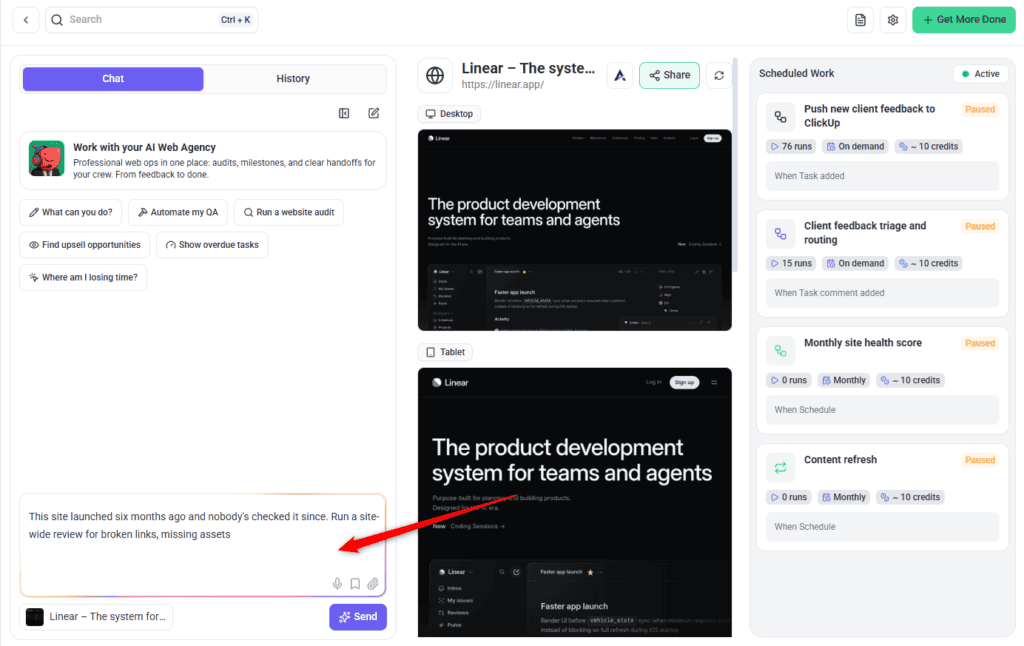The height and width of the screenshot is (646, 1024).
Task: Click Monthly badge on Monthly site health score
Action: [x=844, y=380]
